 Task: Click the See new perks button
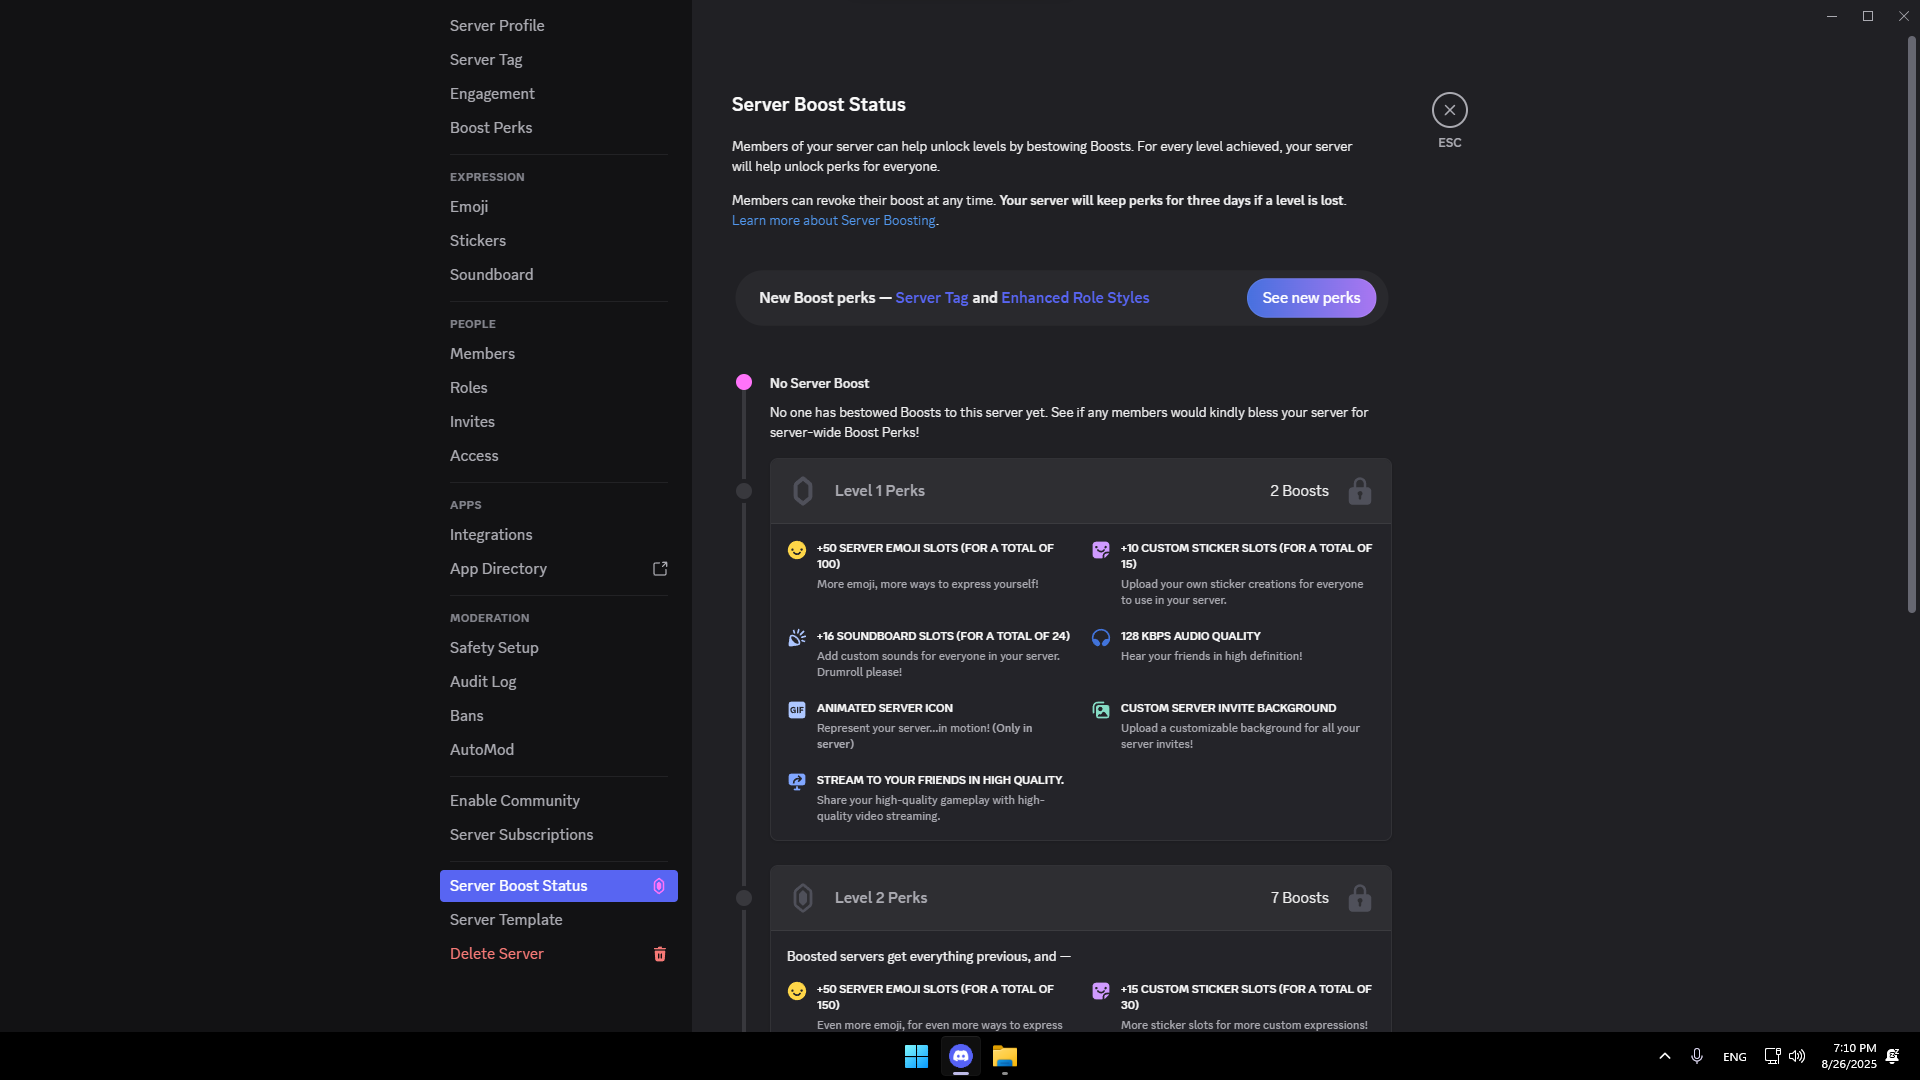(x=1311, y=298)
